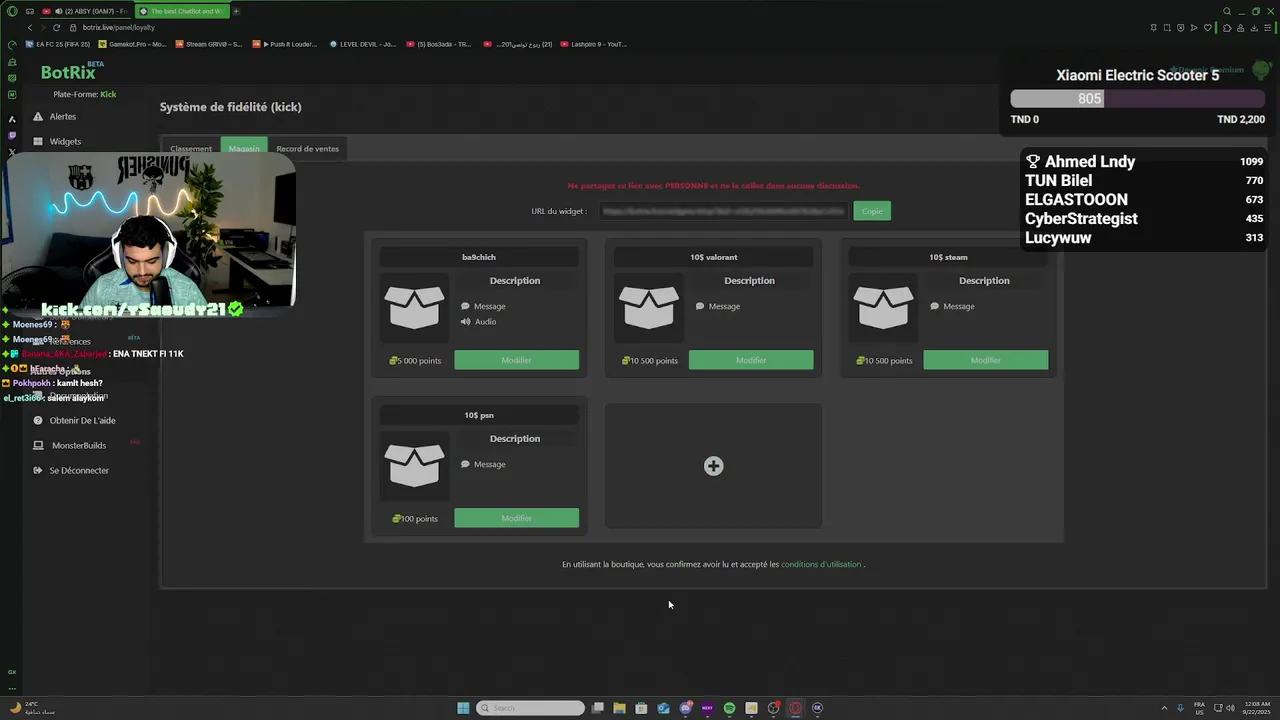The height and width of the screenshot is (720, 1280).
Task: Go back in browser history
Action: click(x=29, y=27)
